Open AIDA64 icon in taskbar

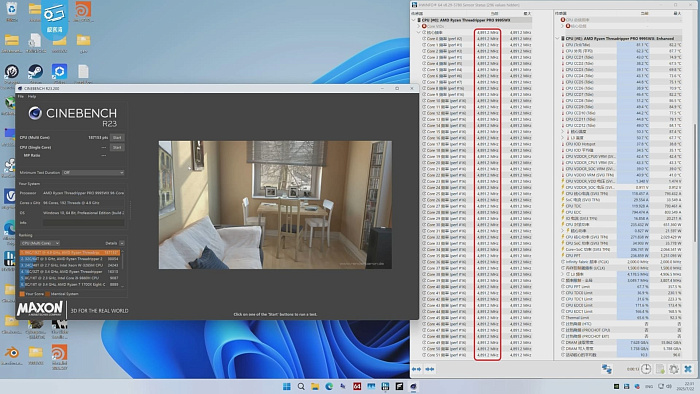coord(357,386)
